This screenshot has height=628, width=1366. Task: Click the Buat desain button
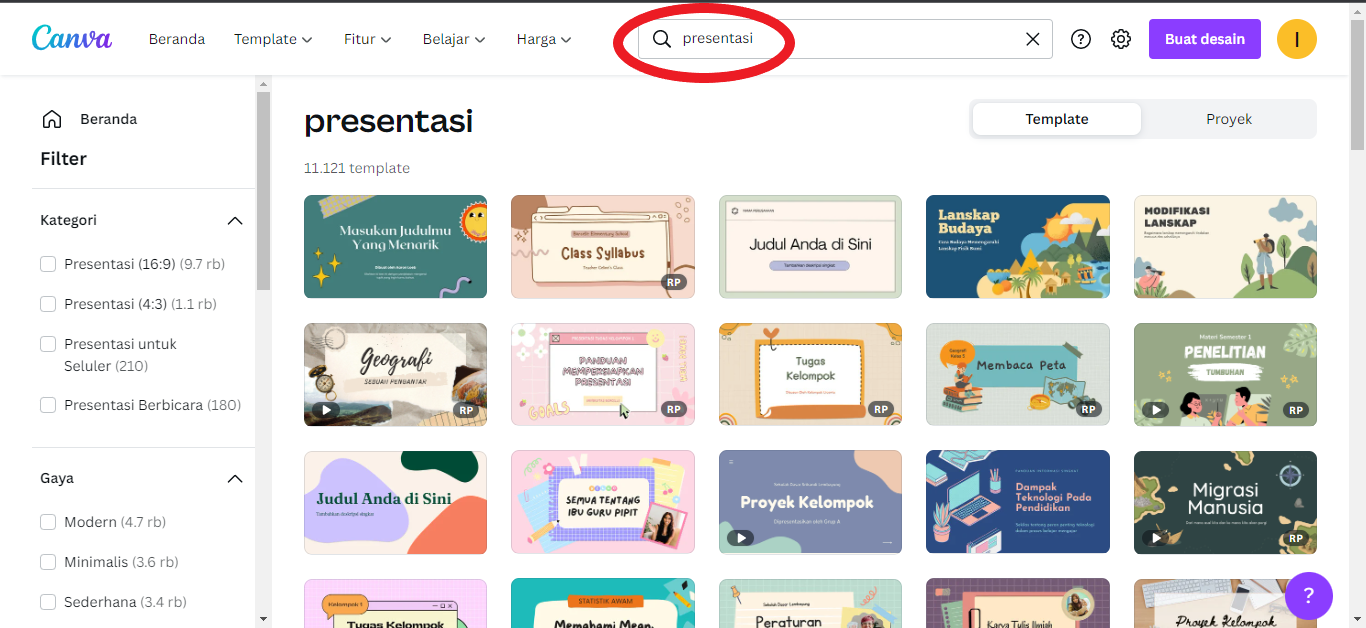pos(1205,39)
